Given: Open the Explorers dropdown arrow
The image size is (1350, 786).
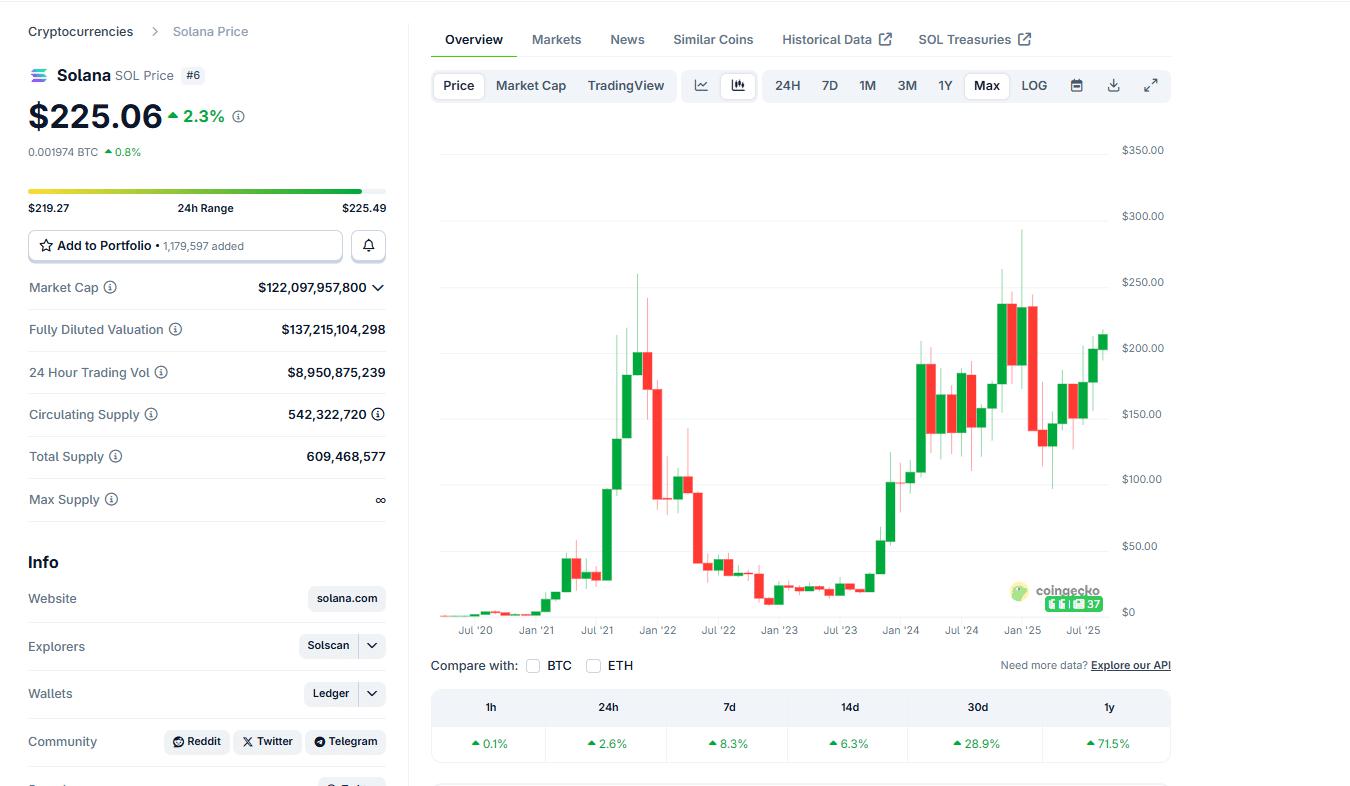Looking at the screenshot, I should point(372,646).
